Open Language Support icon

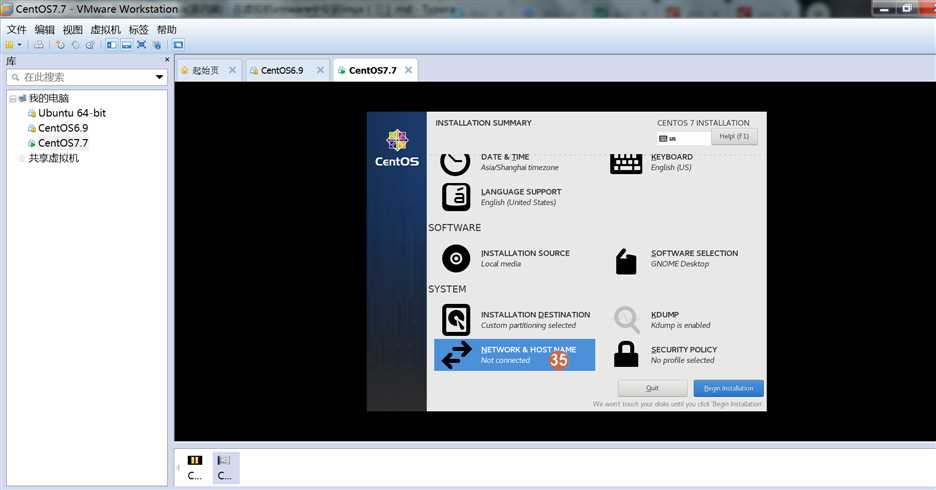pos(456,197)
